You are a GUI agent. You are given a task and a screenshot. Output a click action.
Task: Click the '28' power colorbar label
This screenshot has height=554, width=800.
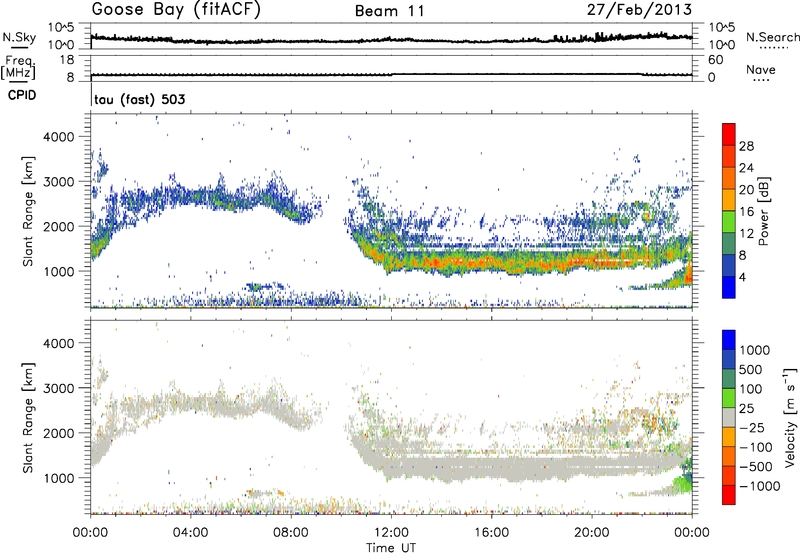point(746,146)
